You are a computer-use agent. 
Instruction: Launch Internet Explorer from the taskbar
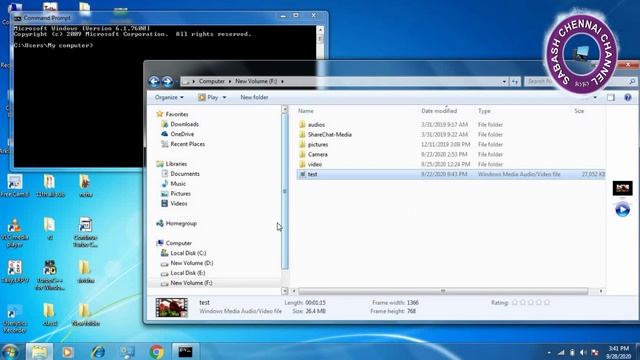click(98, 351)
